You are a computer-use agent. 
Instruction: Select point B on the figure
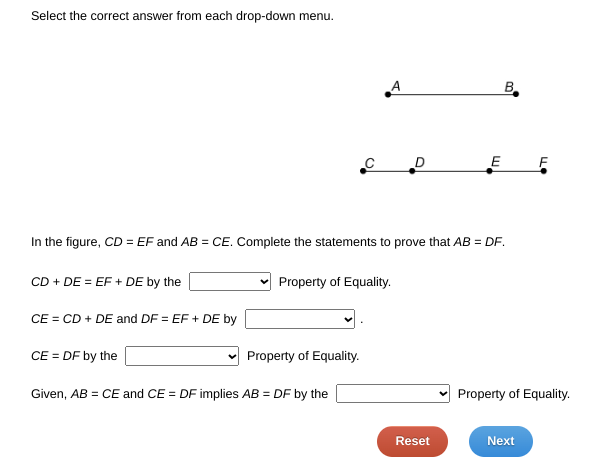pyautogui.click(x=516, y=94)
